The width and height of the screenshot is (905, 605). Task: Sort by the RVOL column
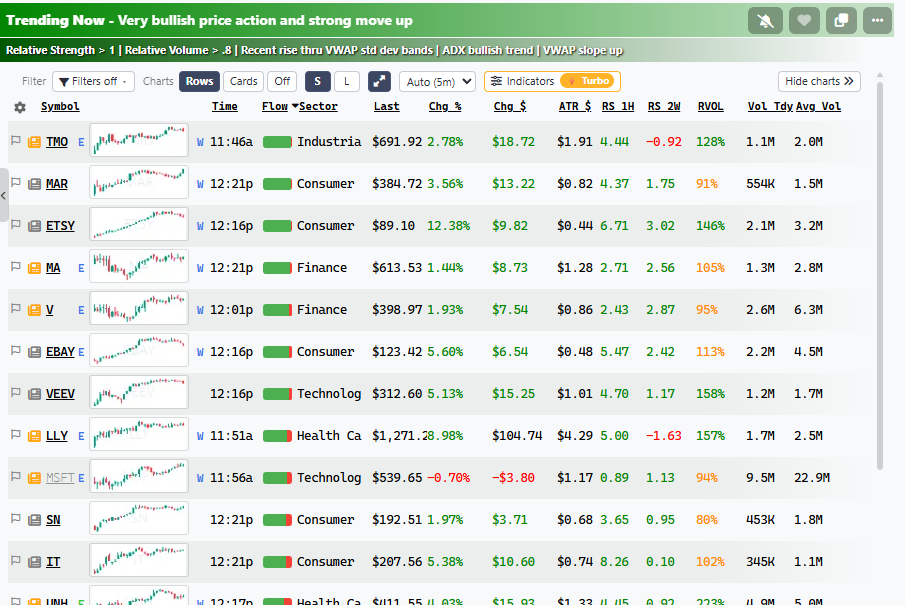tap(710, 107)
